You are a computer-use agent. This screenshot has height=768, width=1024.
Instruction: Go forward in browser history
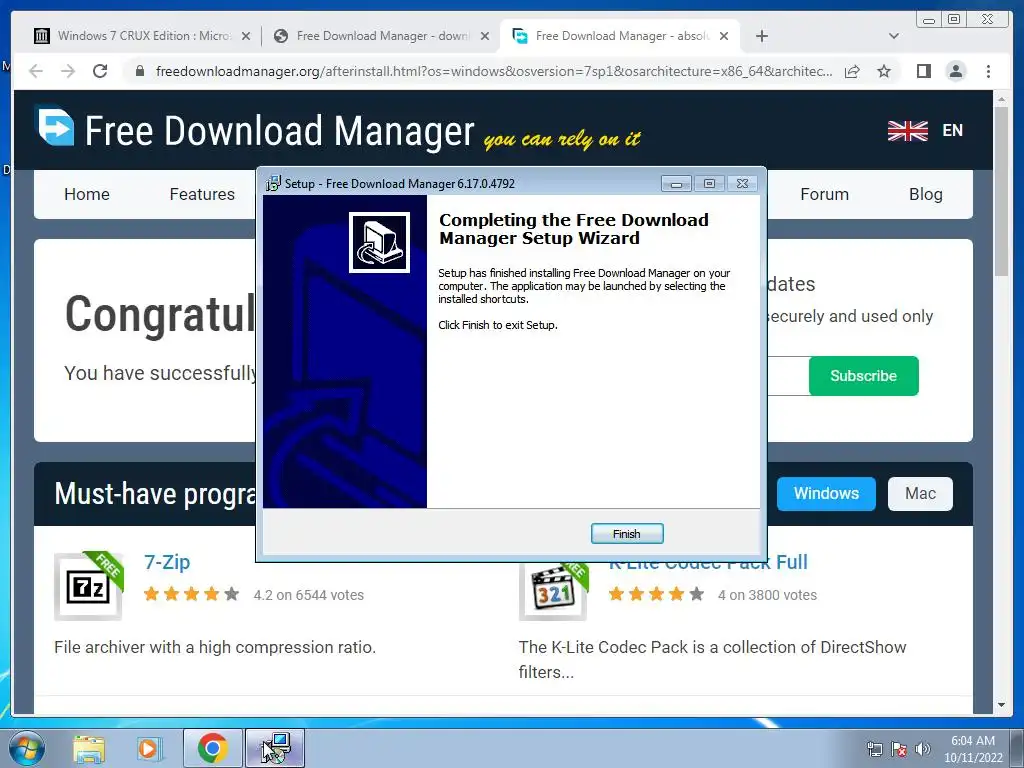click(68, 71)
